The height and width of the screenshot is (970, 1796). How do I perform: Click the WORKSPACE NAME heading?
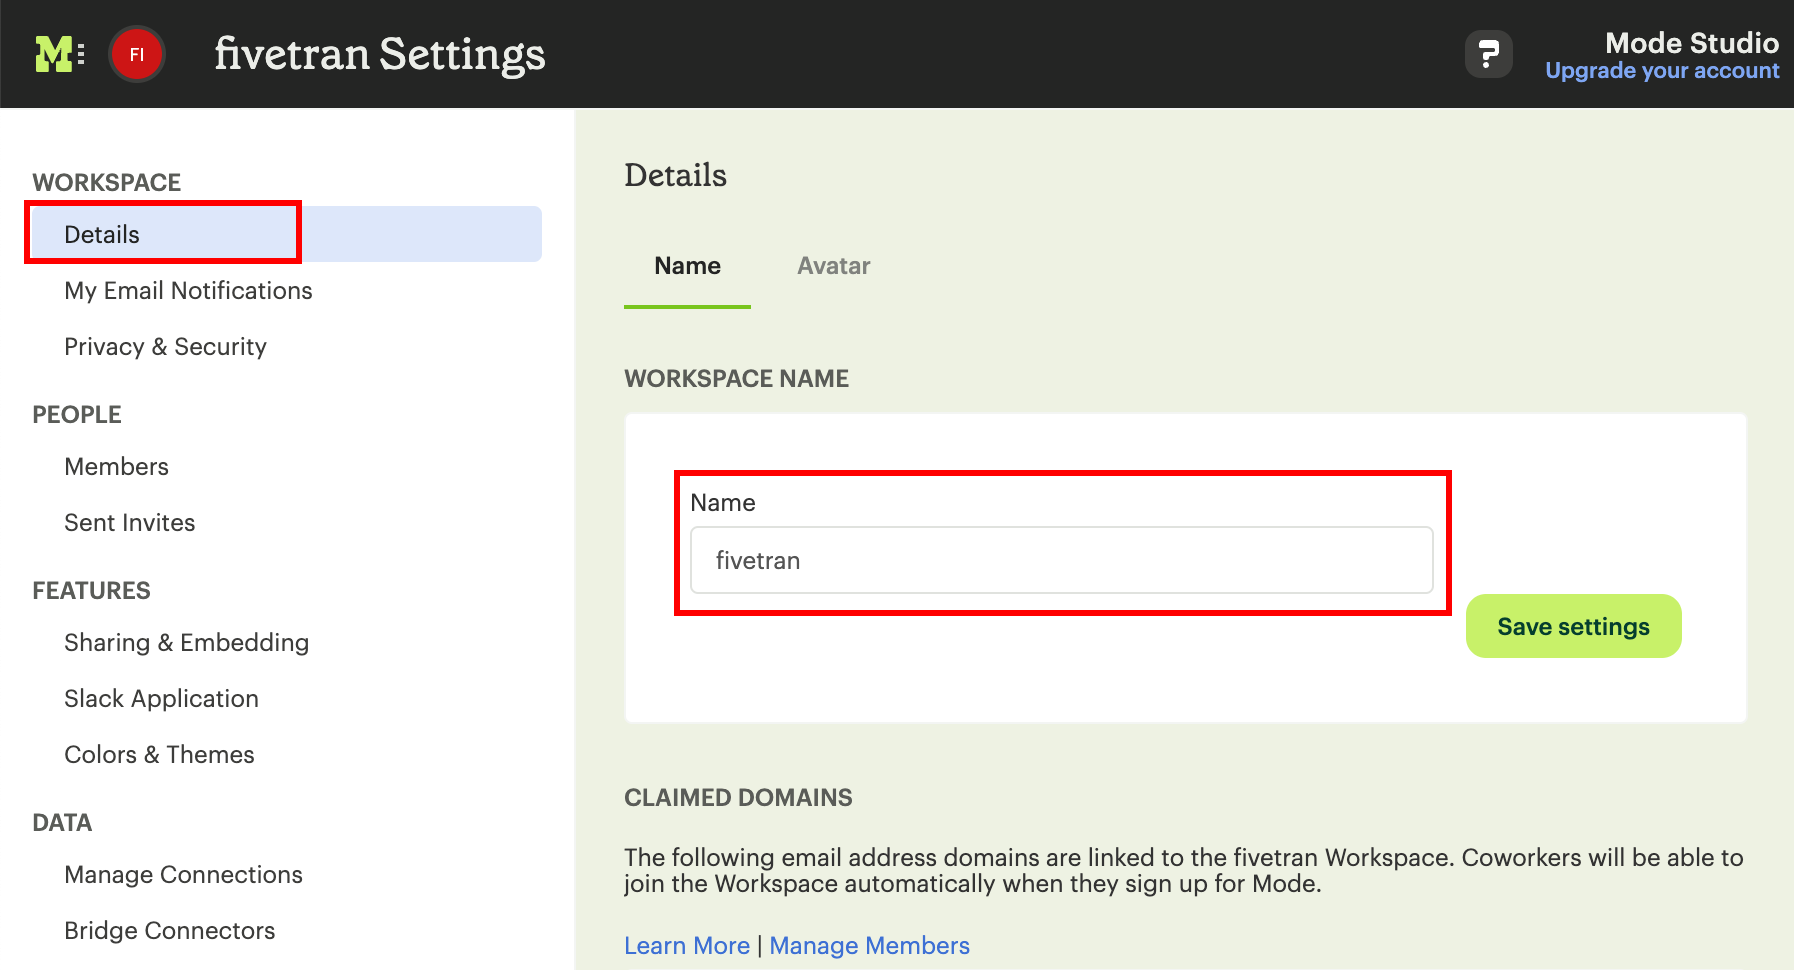coord(736,379)
